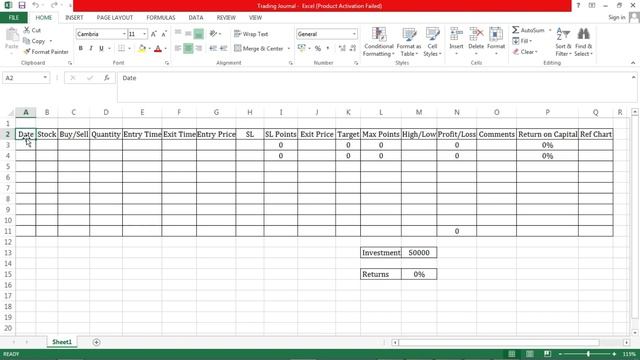Open the Cambria font name dropdown
Screen dimensions: 640x360
[124, 34]
